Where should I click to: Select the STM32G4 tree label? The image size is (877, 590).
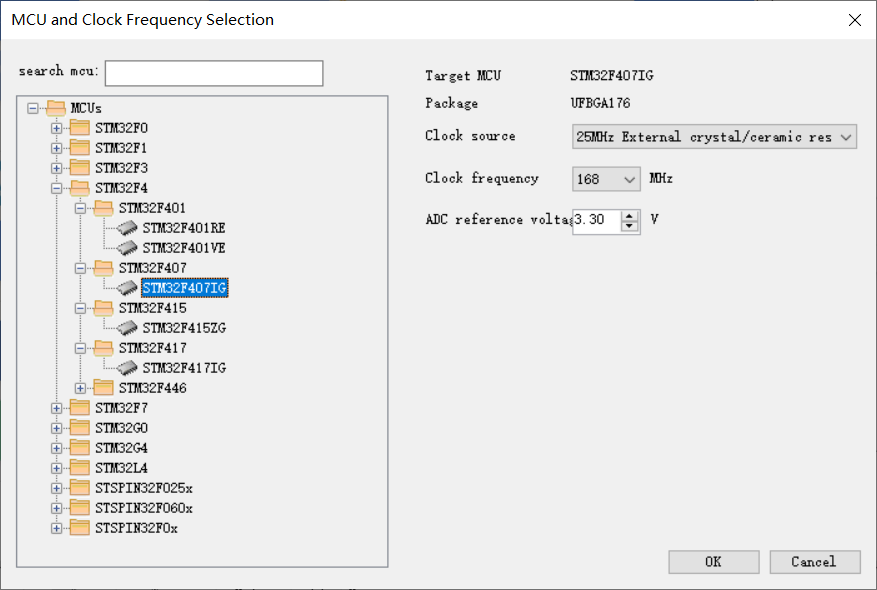click(x=121, y=448)
